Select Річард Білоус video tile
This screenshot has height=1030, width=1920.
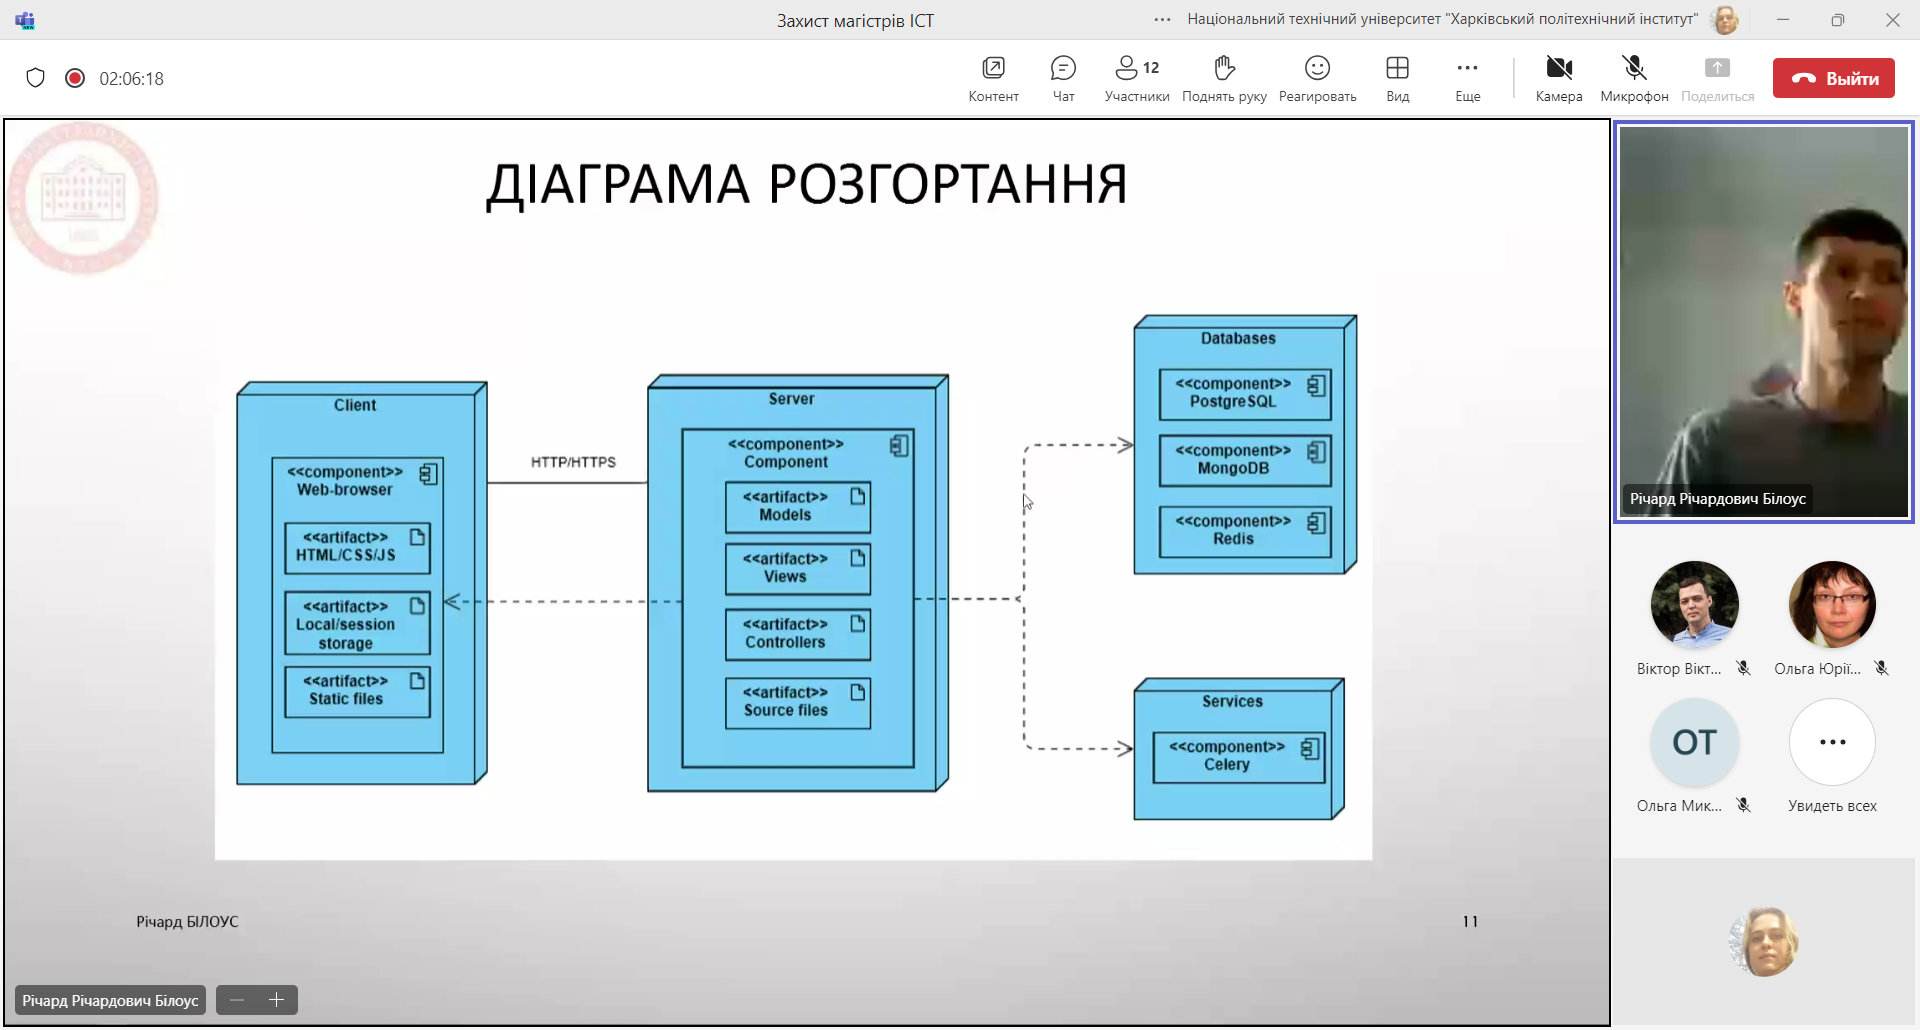click(x=1763, y=320)
